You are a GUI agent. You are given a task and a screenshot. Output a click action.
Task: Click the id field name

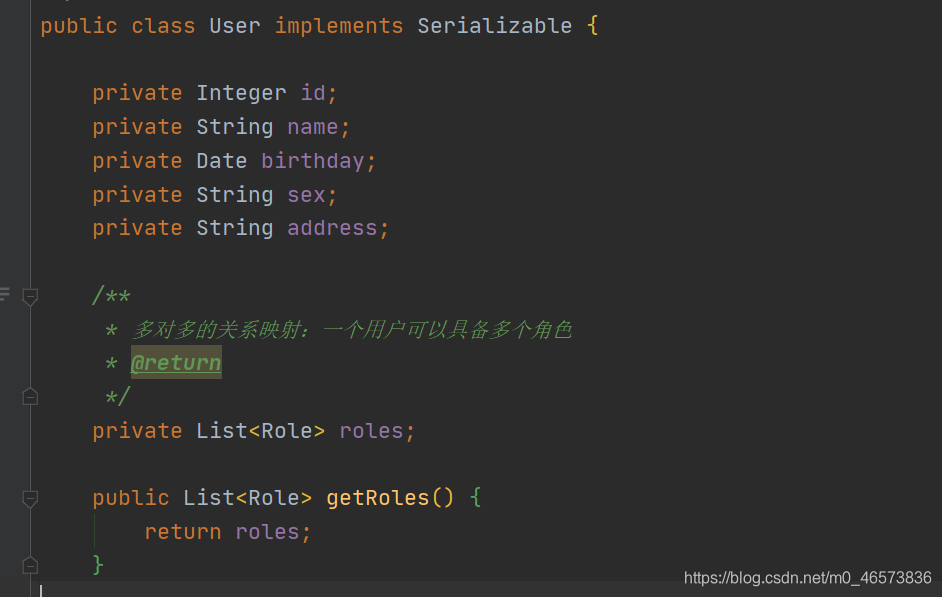[x=313, y=92]
